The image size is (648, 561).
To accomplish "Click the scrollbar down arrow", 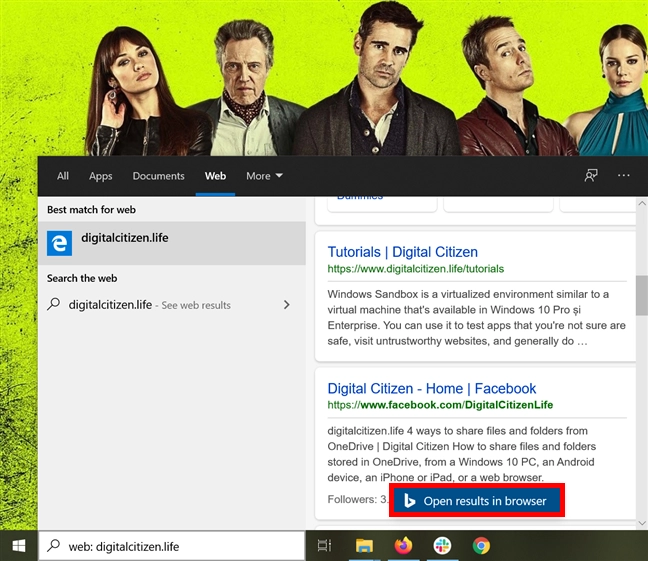I will [642, 523].
